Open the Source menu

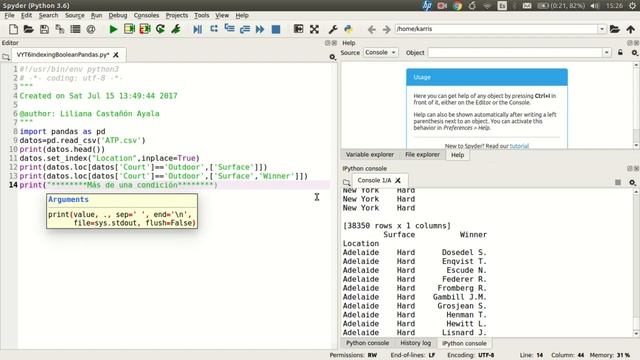[75, 16]
